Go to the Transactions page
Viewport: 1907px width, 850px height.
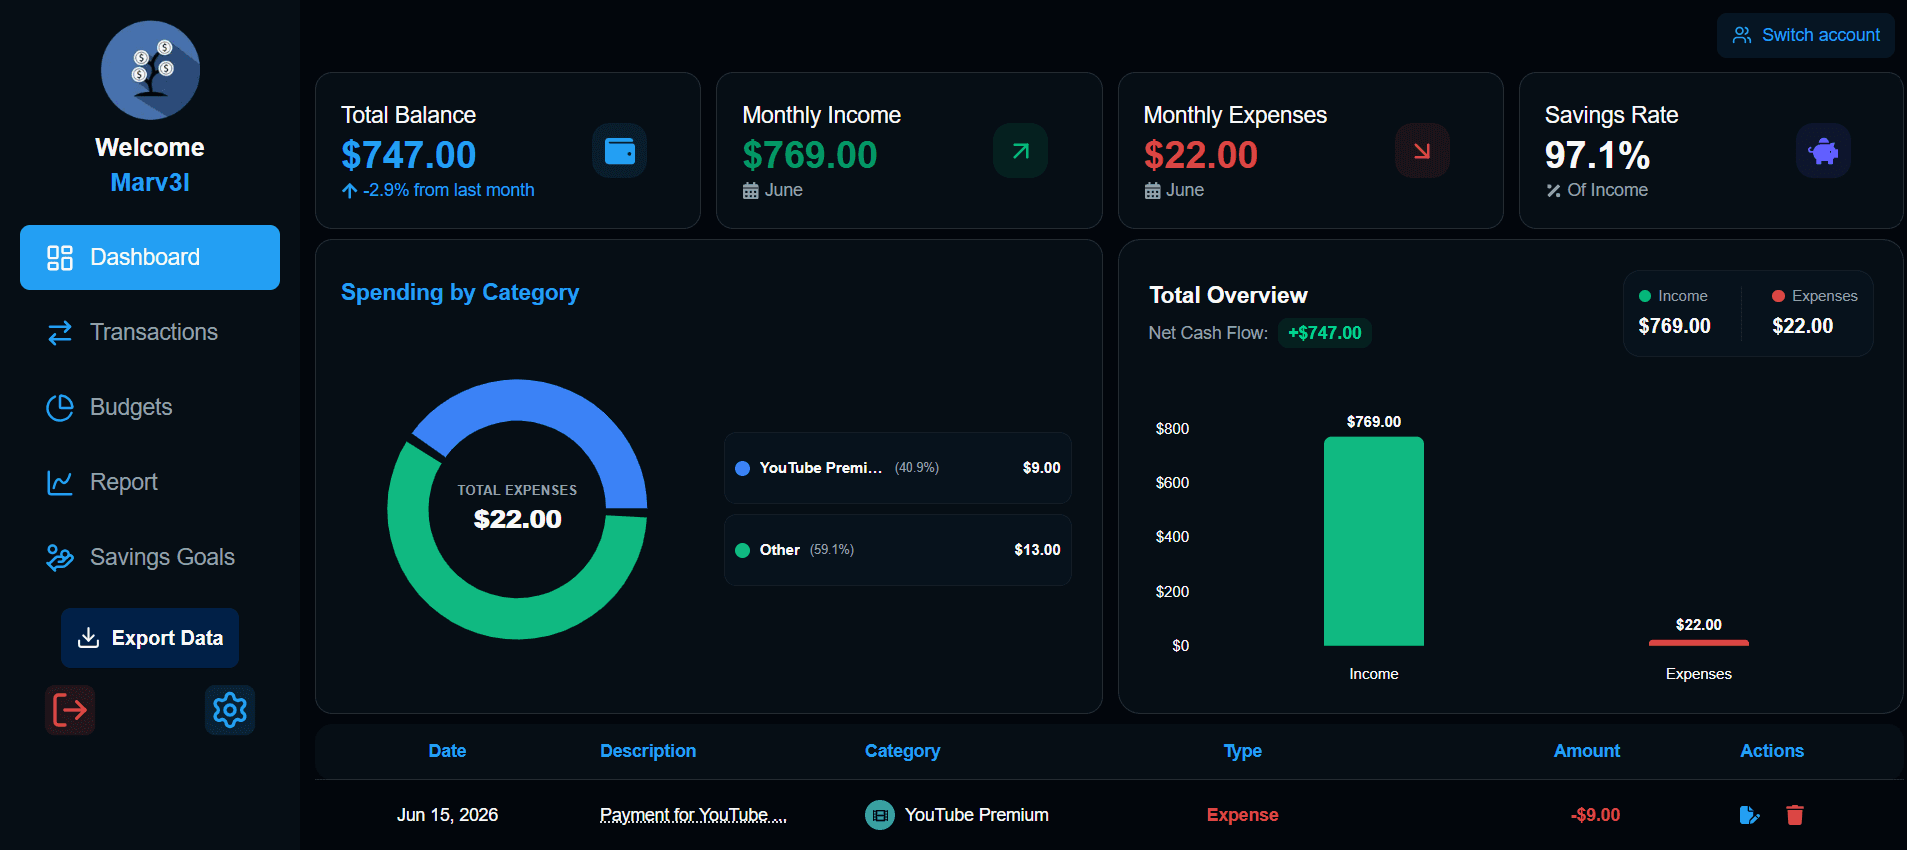150,332
